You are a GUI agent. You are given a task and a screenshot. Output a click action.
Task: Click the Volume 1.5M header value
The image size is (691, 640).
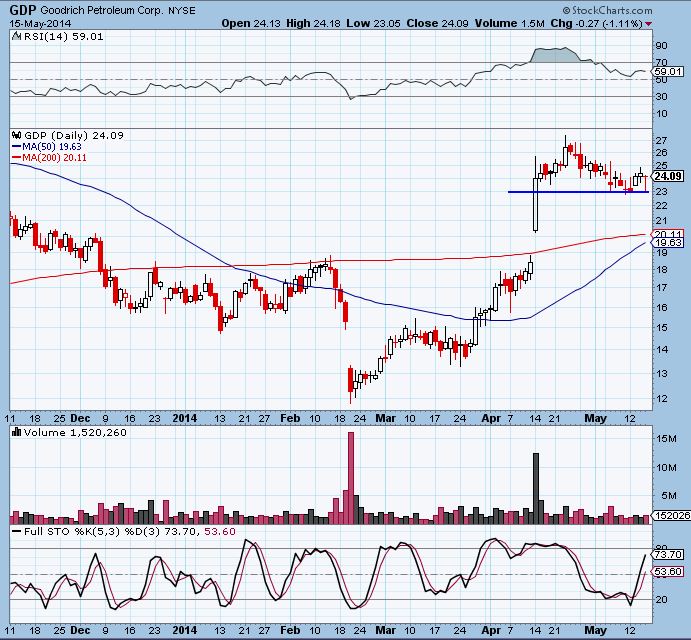click(x=509, y=23)
